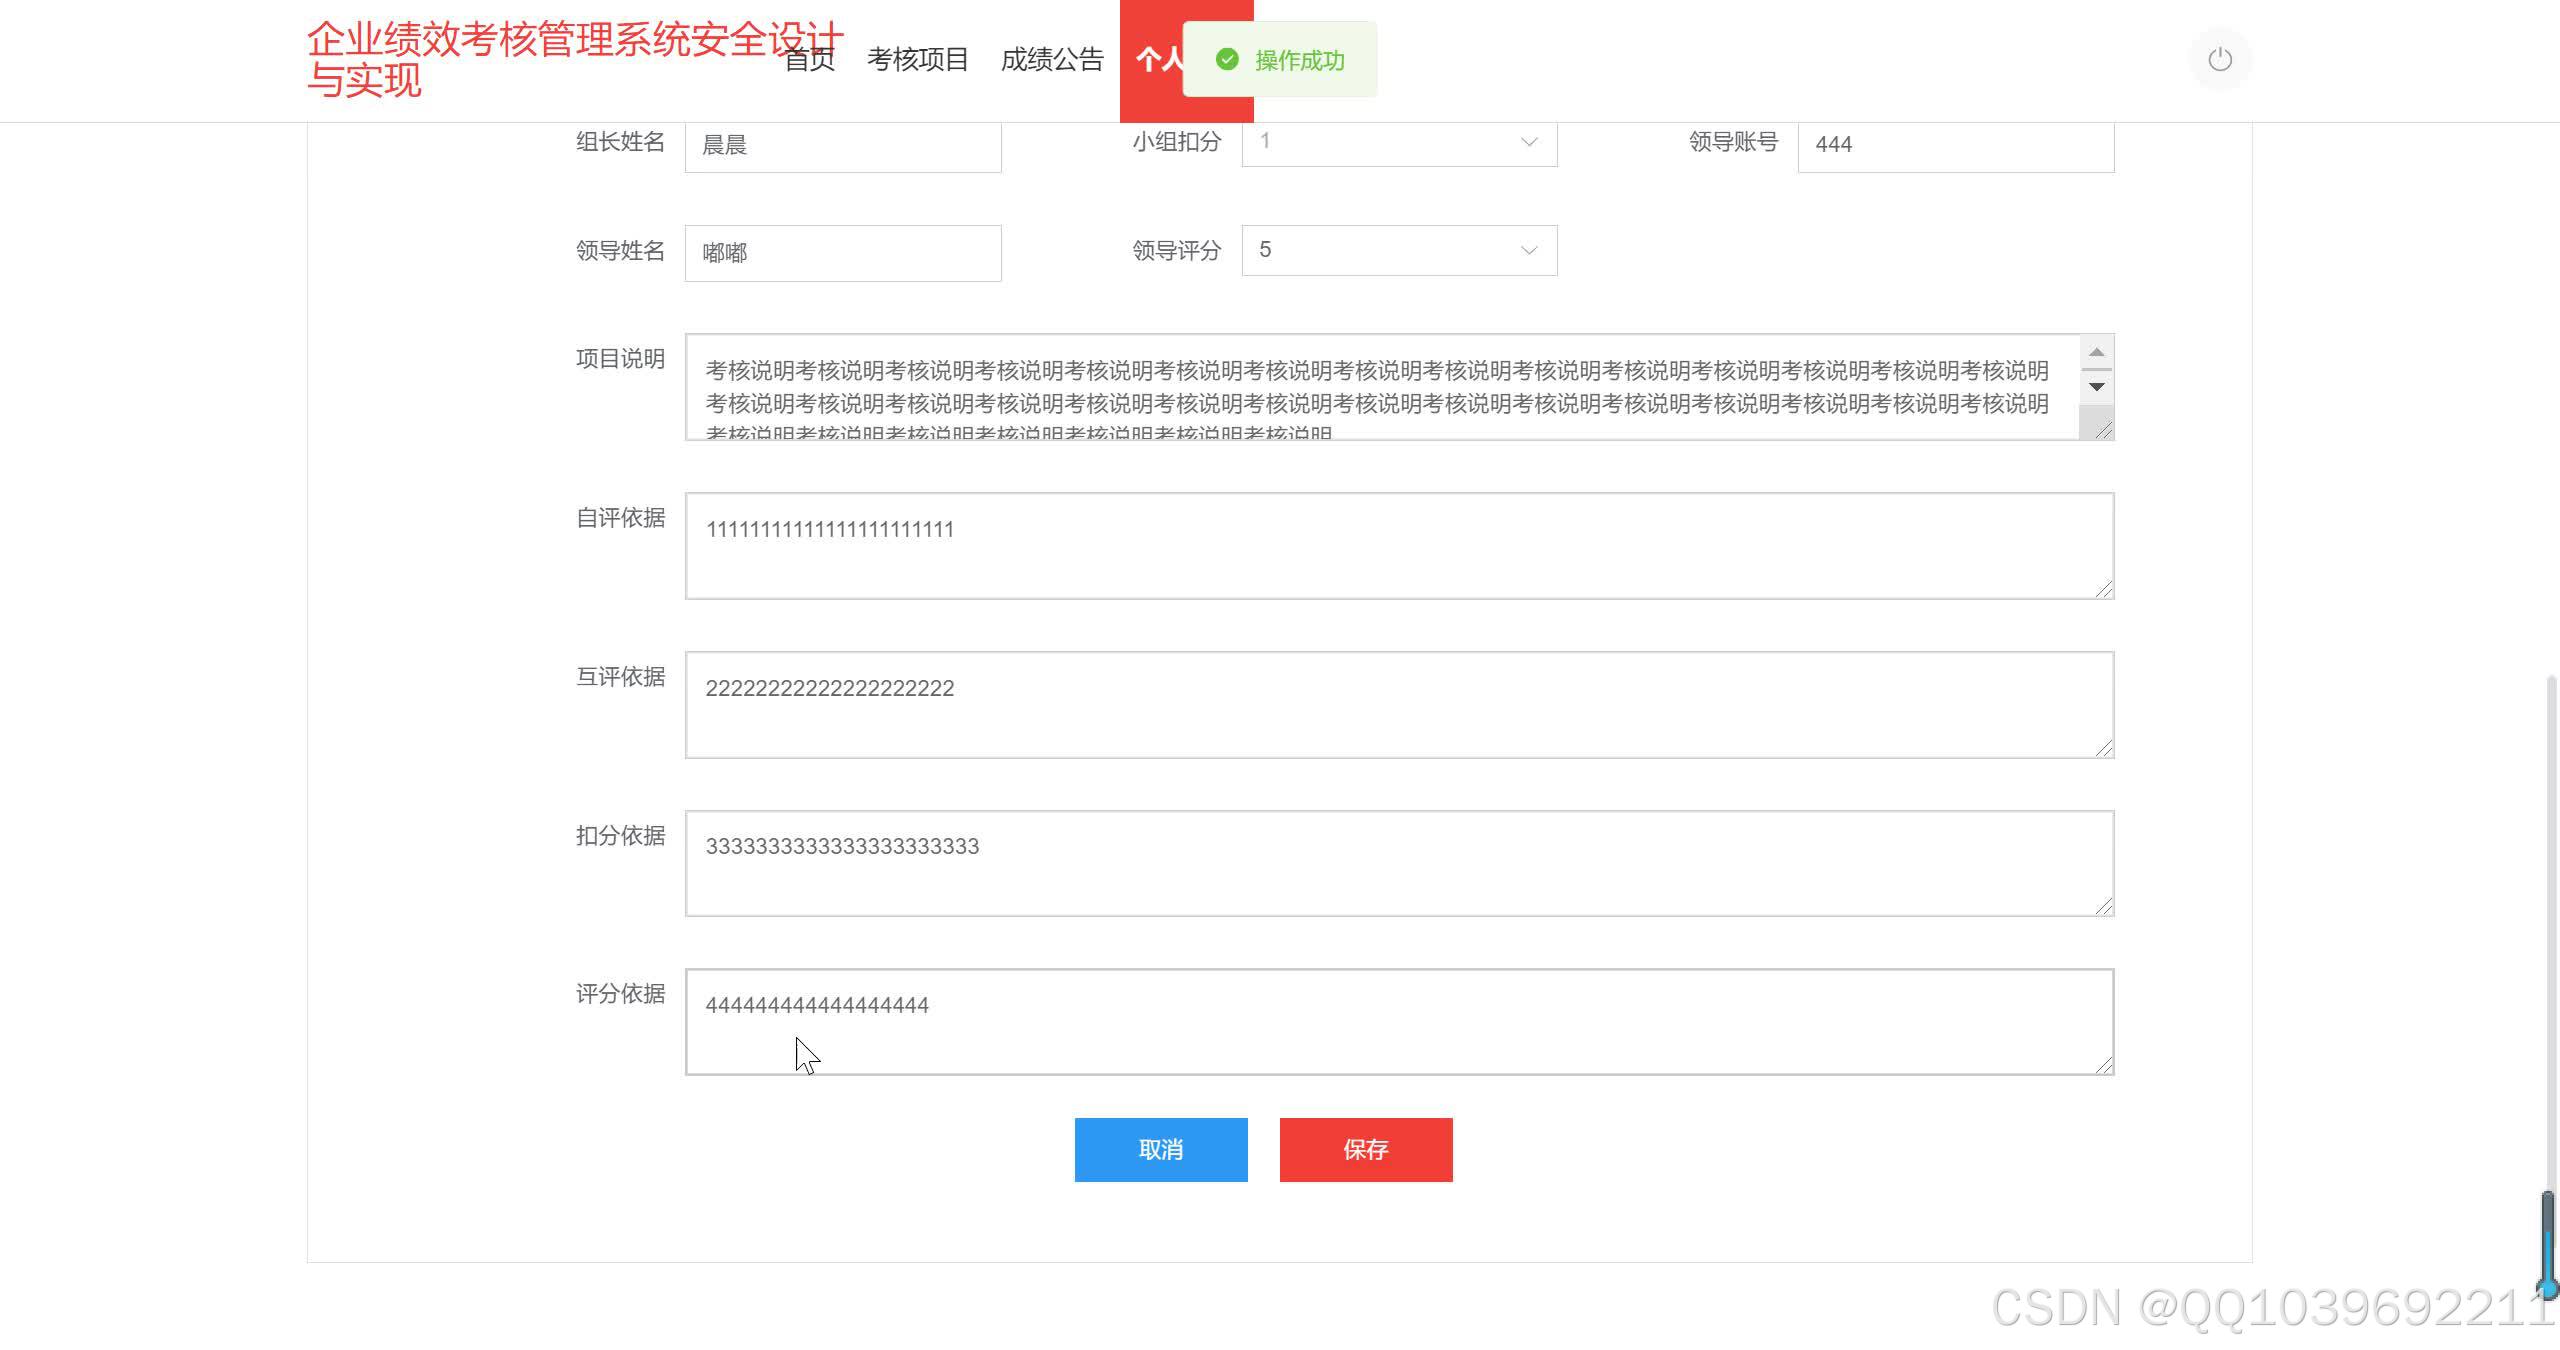
Task: Open 成绩公告 navigation item
Action: tap(1051, 60)
